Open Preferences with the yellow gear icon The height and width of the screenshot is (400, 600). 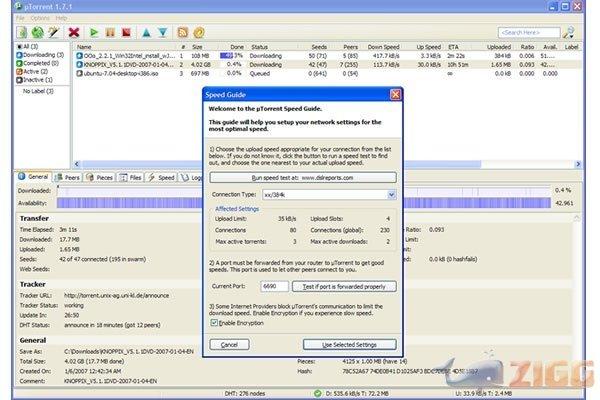[199, 33]
